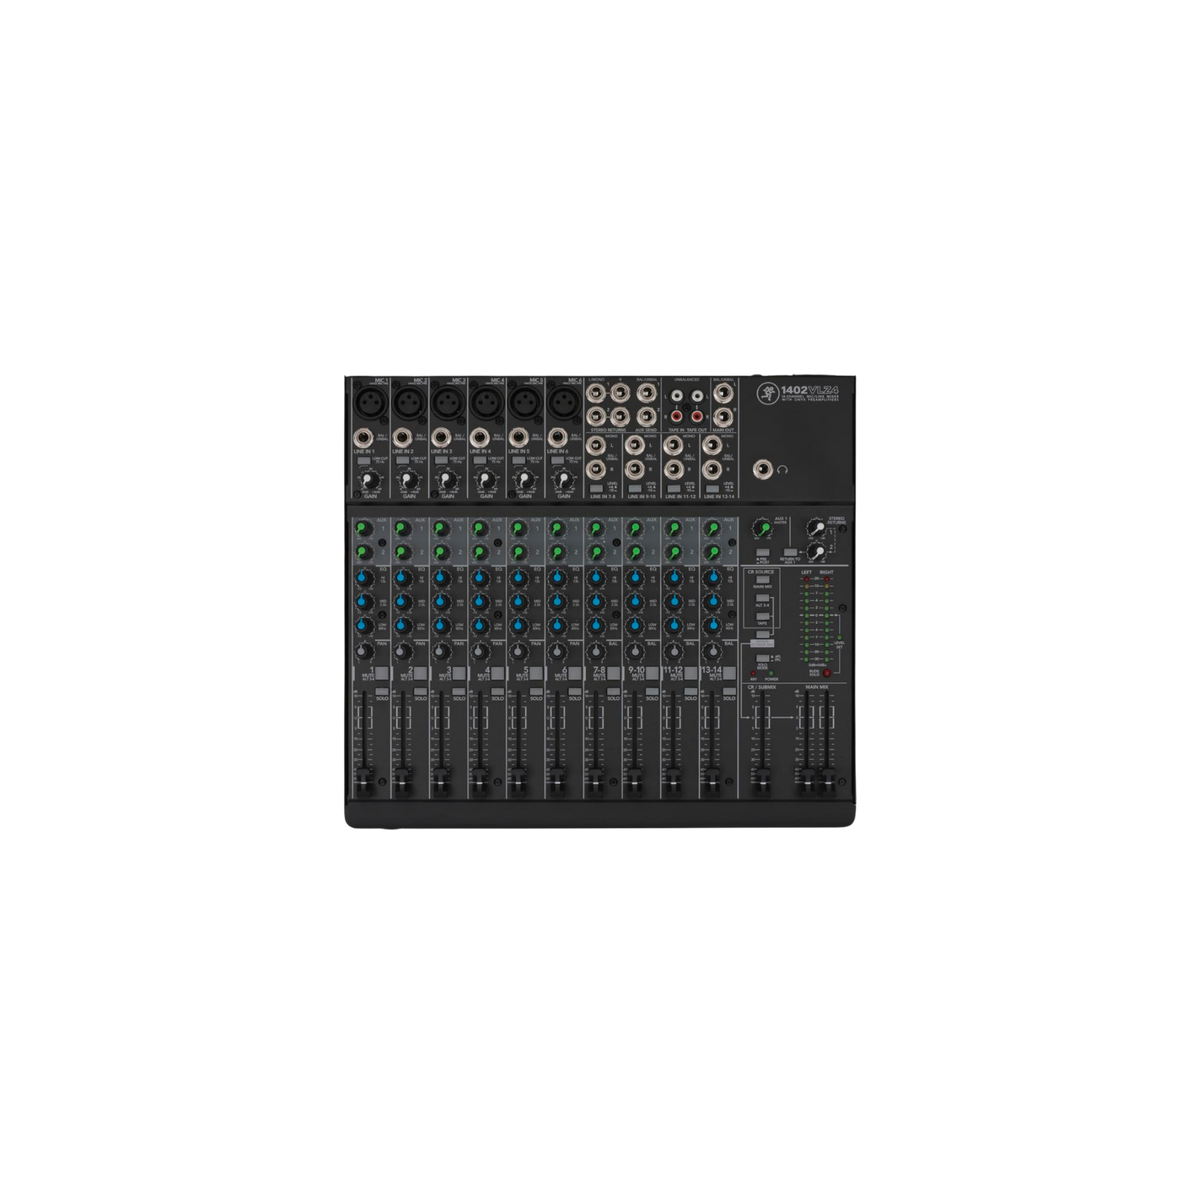The image size is (1200, 1200).
Task: Click the MAIN OUT left jack
Action: [x=723, y=391]
